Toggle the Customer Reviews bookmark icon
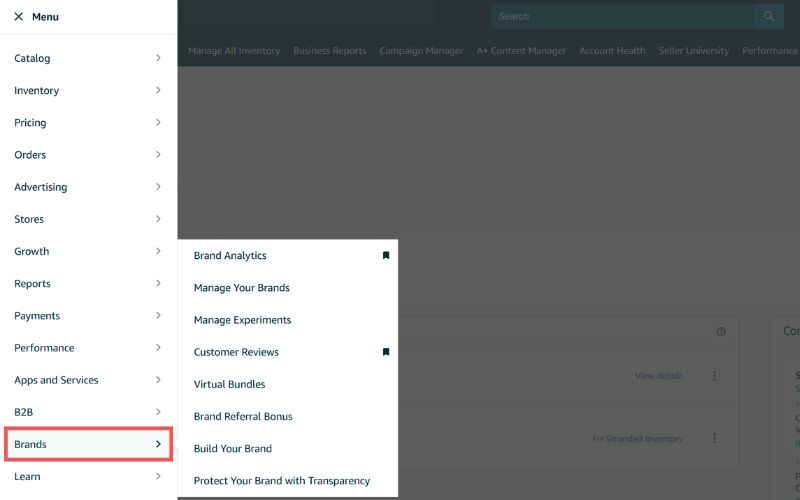The image size is (800, 500). [386, 352]
